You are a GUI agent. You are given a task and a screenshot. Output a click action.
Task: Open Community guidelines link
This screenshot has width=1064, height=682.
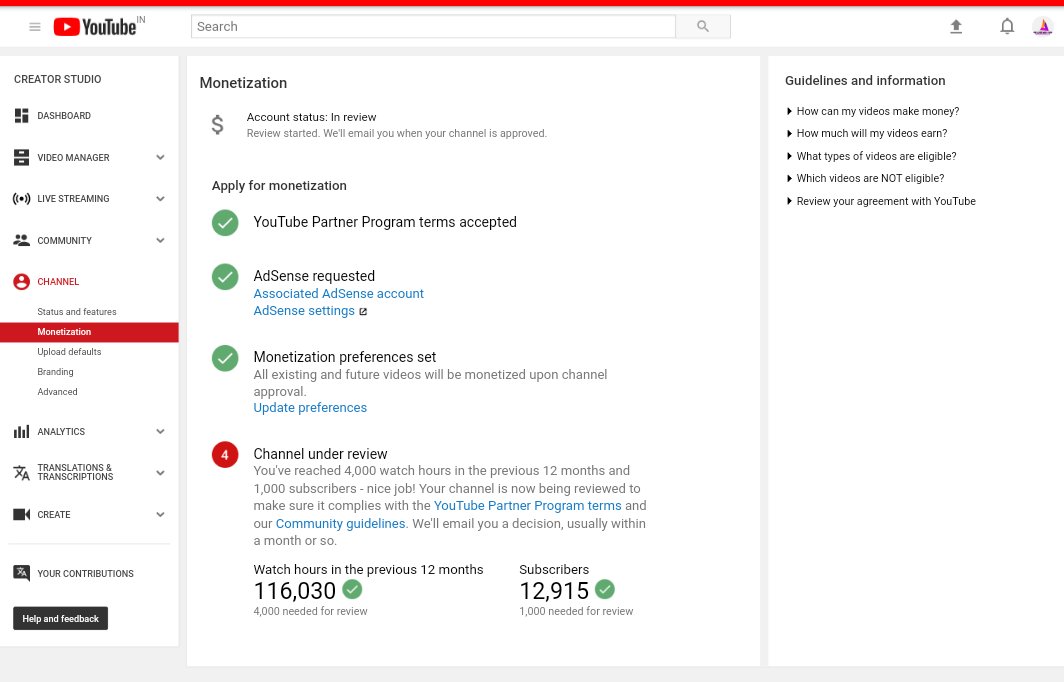click(x=341, y=524)
